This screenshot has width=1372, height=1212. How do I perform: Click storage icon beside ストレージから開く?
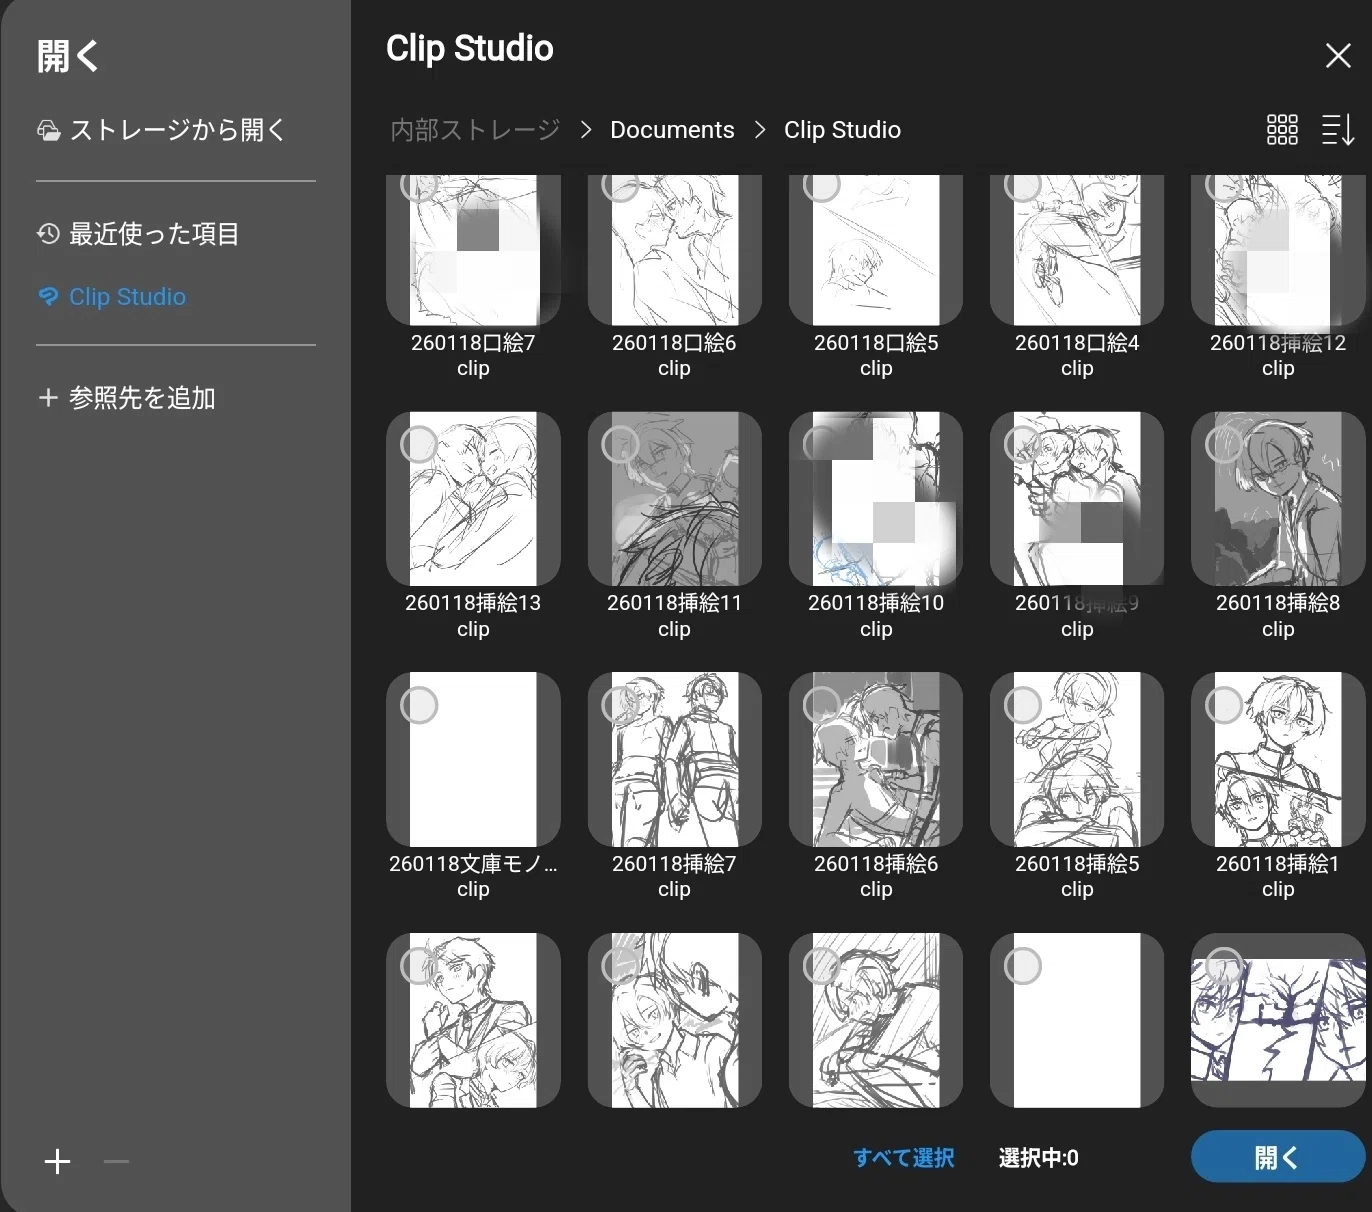[48, 131]
